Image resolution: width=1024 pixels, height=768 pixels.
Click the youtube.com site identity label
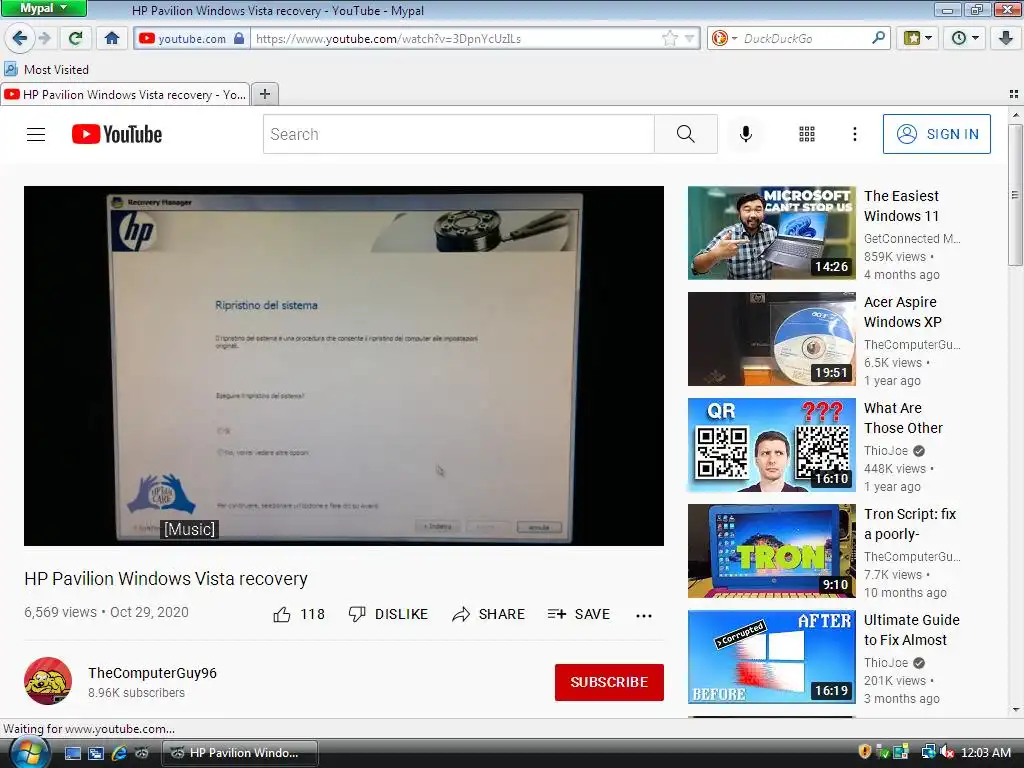[192, 39]
